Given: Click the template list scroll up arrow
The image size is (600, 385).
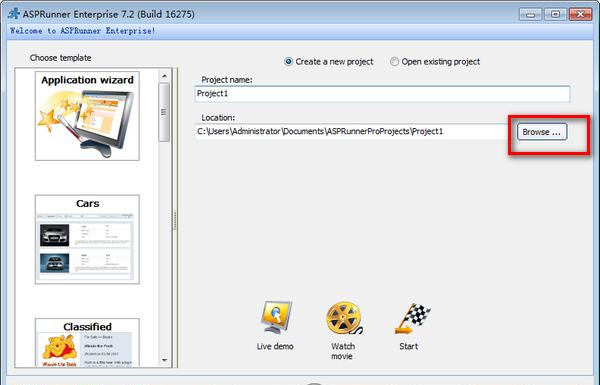Looking at the screenshot, I should (165, 76).
